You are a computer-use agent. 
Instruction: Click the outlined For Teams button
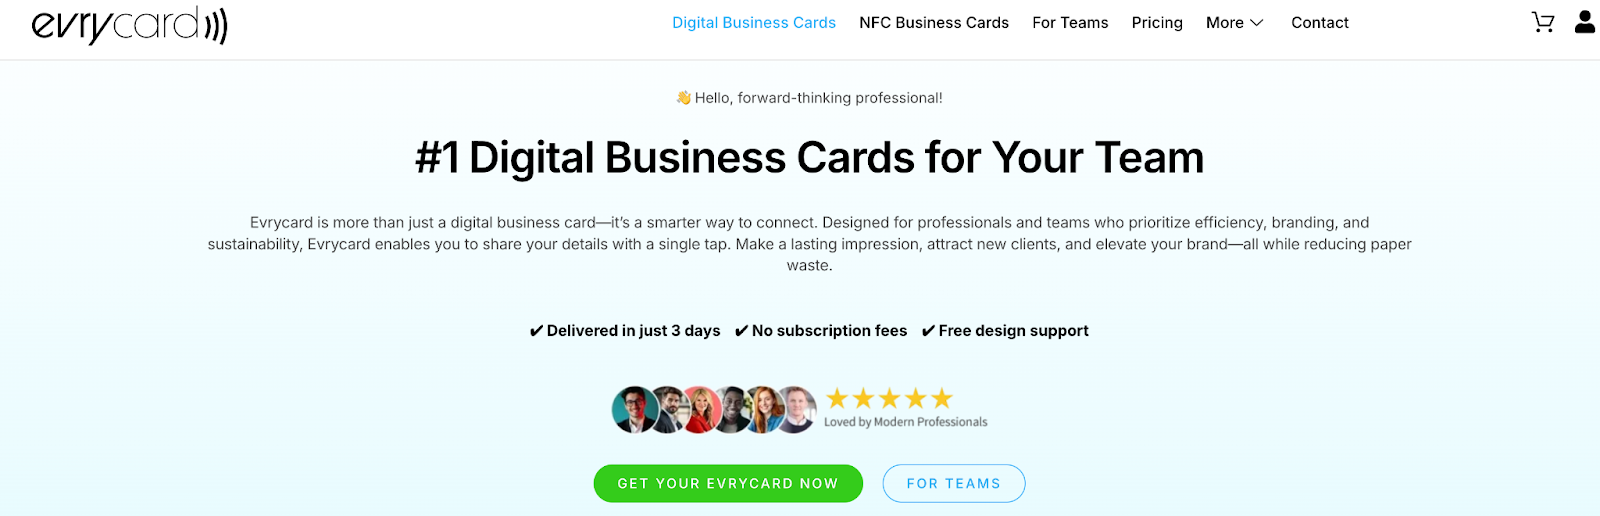[954, 483]
